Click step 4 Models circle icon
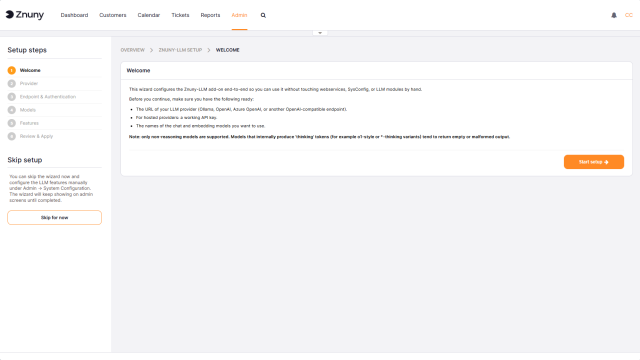640x360 pixels. tap(11, 110)
